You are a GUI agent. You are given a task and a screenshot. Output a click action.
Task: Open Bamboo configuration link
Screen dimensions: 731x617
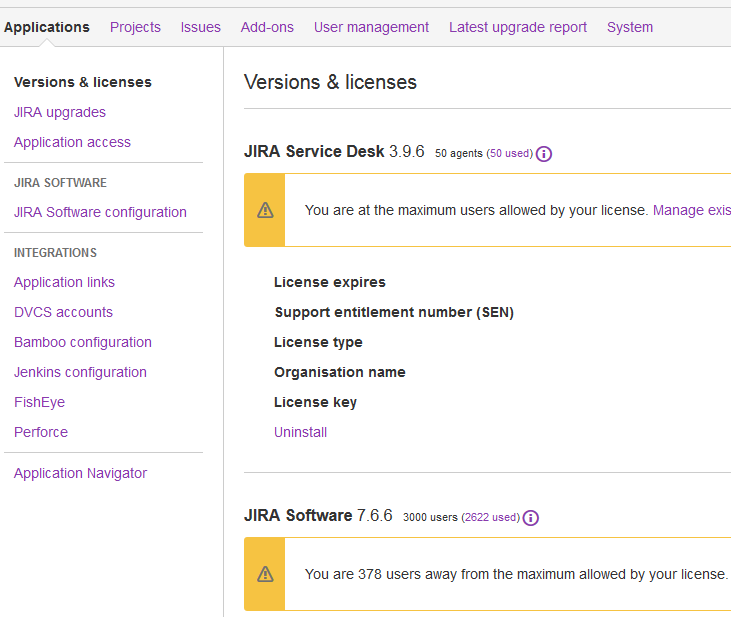(83, 342)
